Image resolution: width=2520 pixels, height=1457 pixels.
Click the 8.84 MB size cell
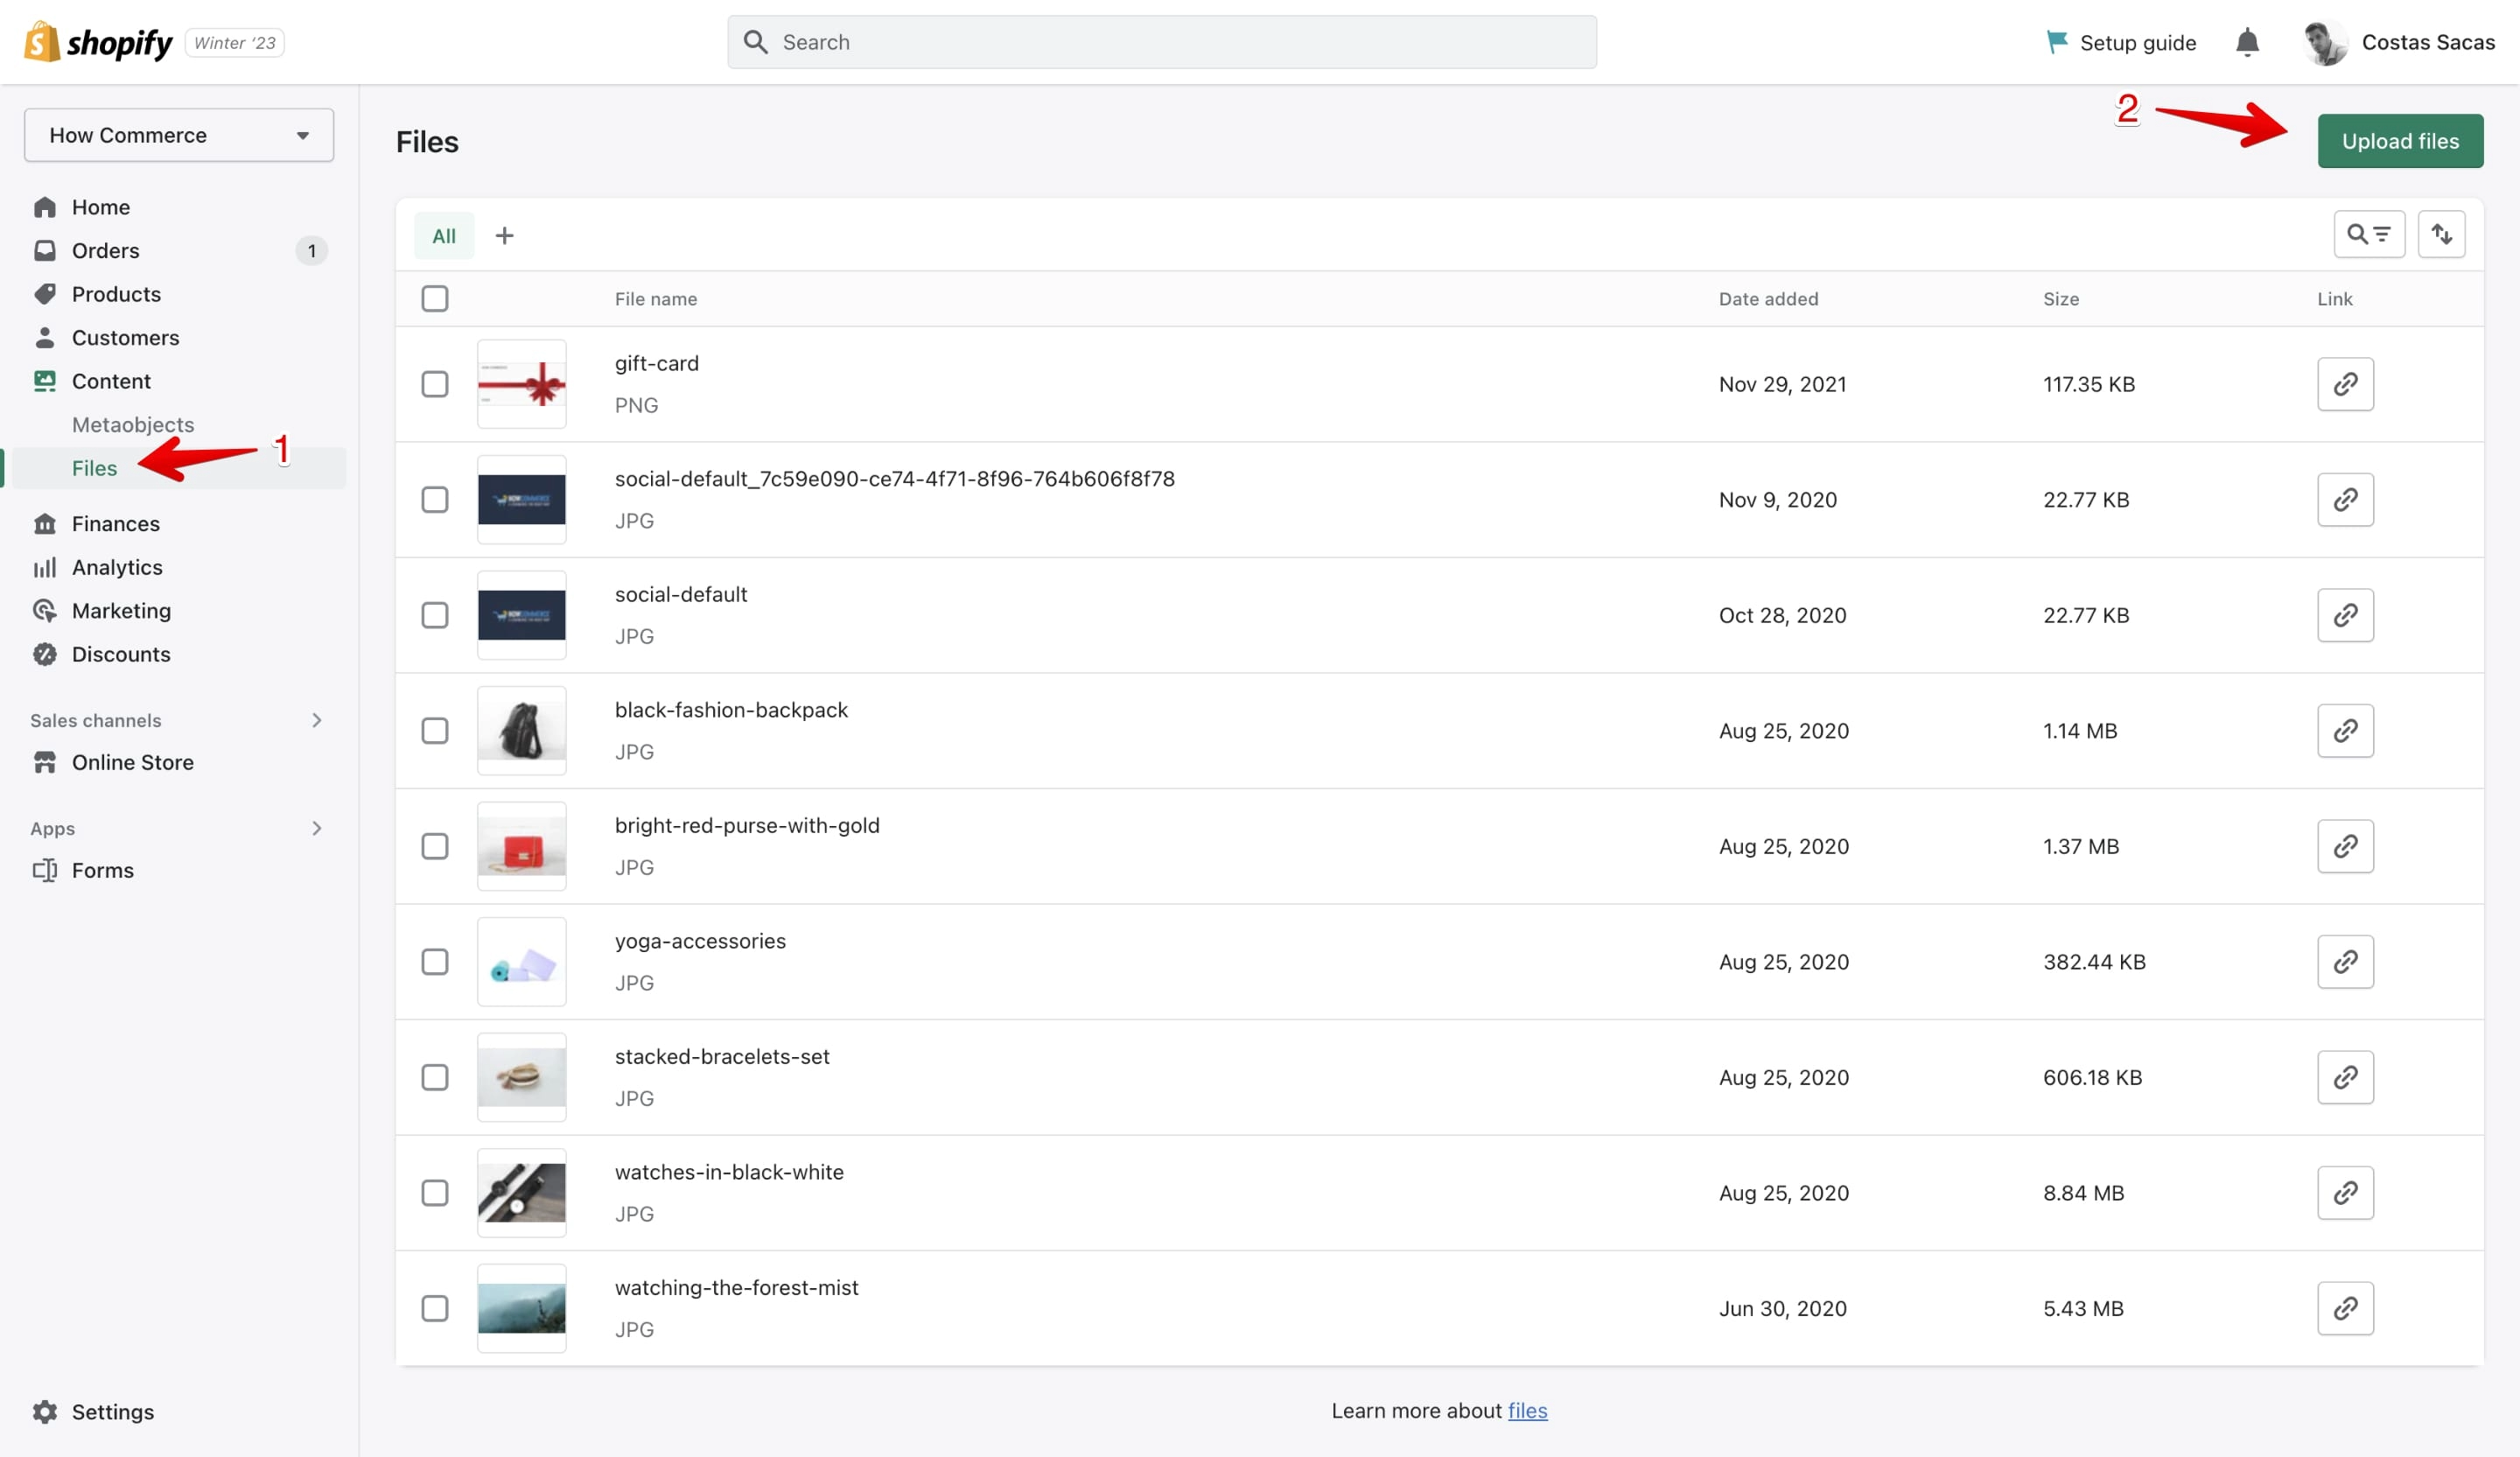click(x=2083, y=1192)
